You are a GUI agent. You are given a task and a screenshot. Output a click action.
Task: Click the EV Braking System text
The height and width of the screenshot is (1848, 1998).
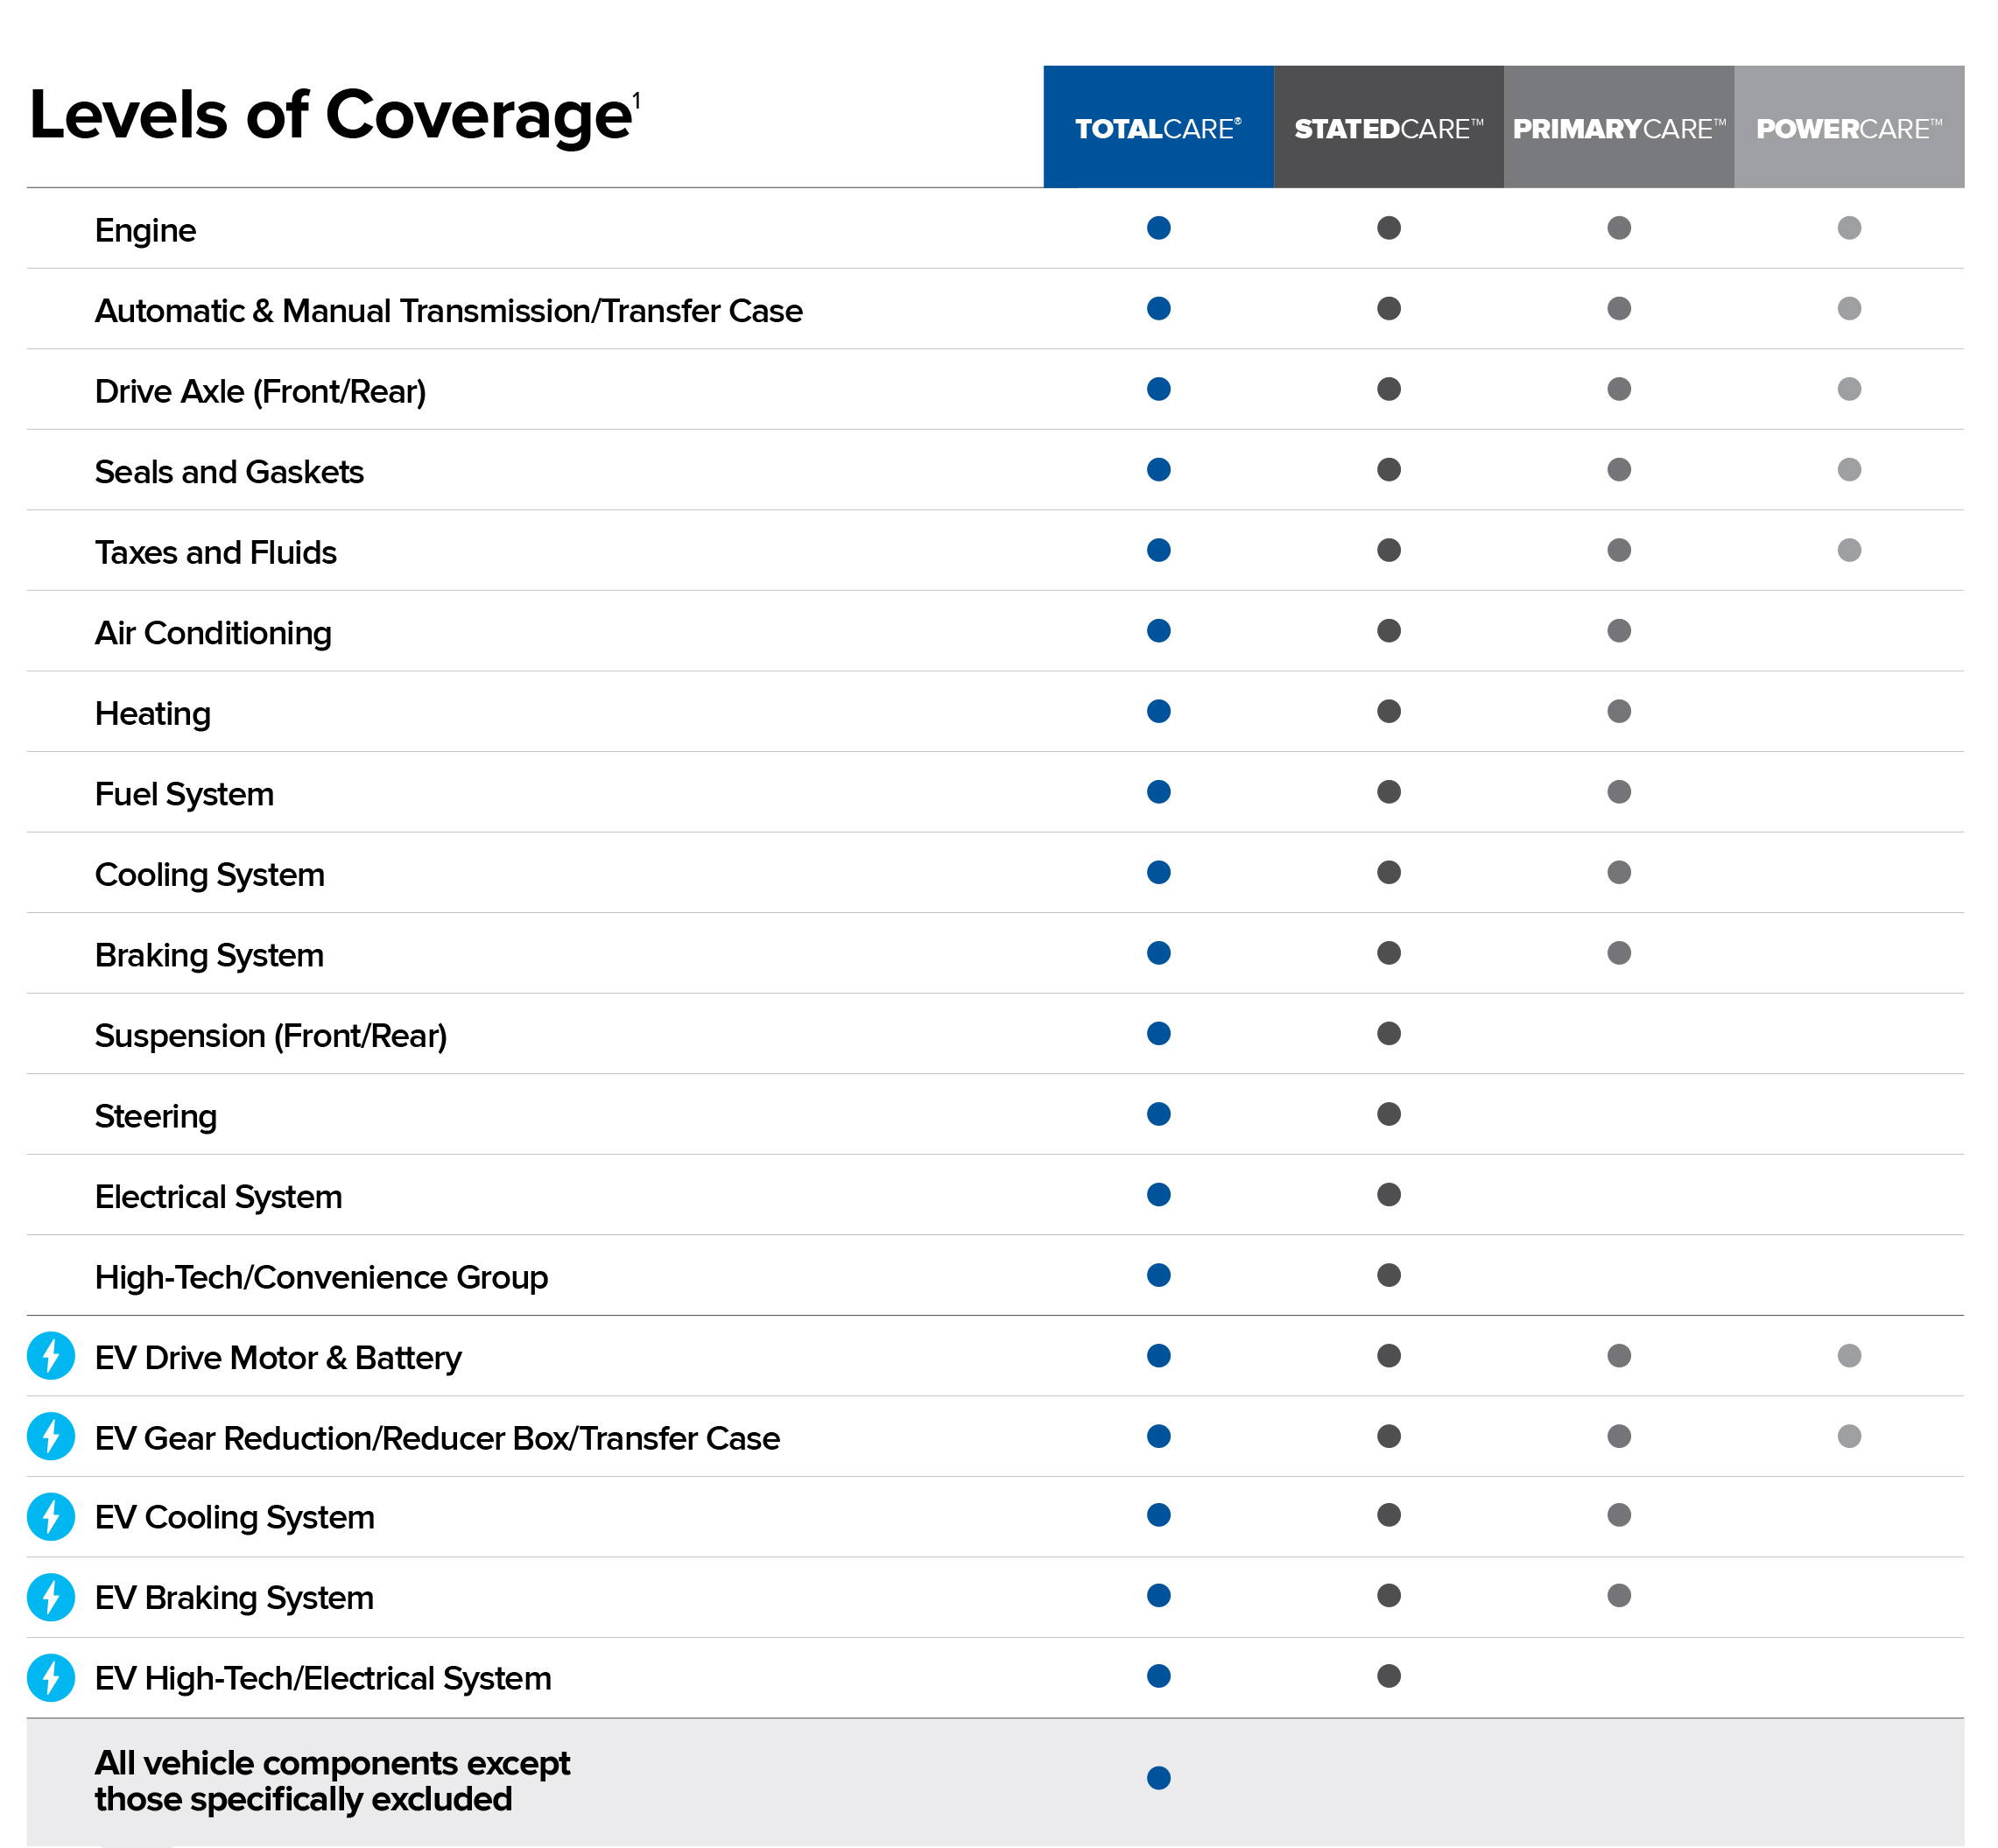click(234, 1598)
